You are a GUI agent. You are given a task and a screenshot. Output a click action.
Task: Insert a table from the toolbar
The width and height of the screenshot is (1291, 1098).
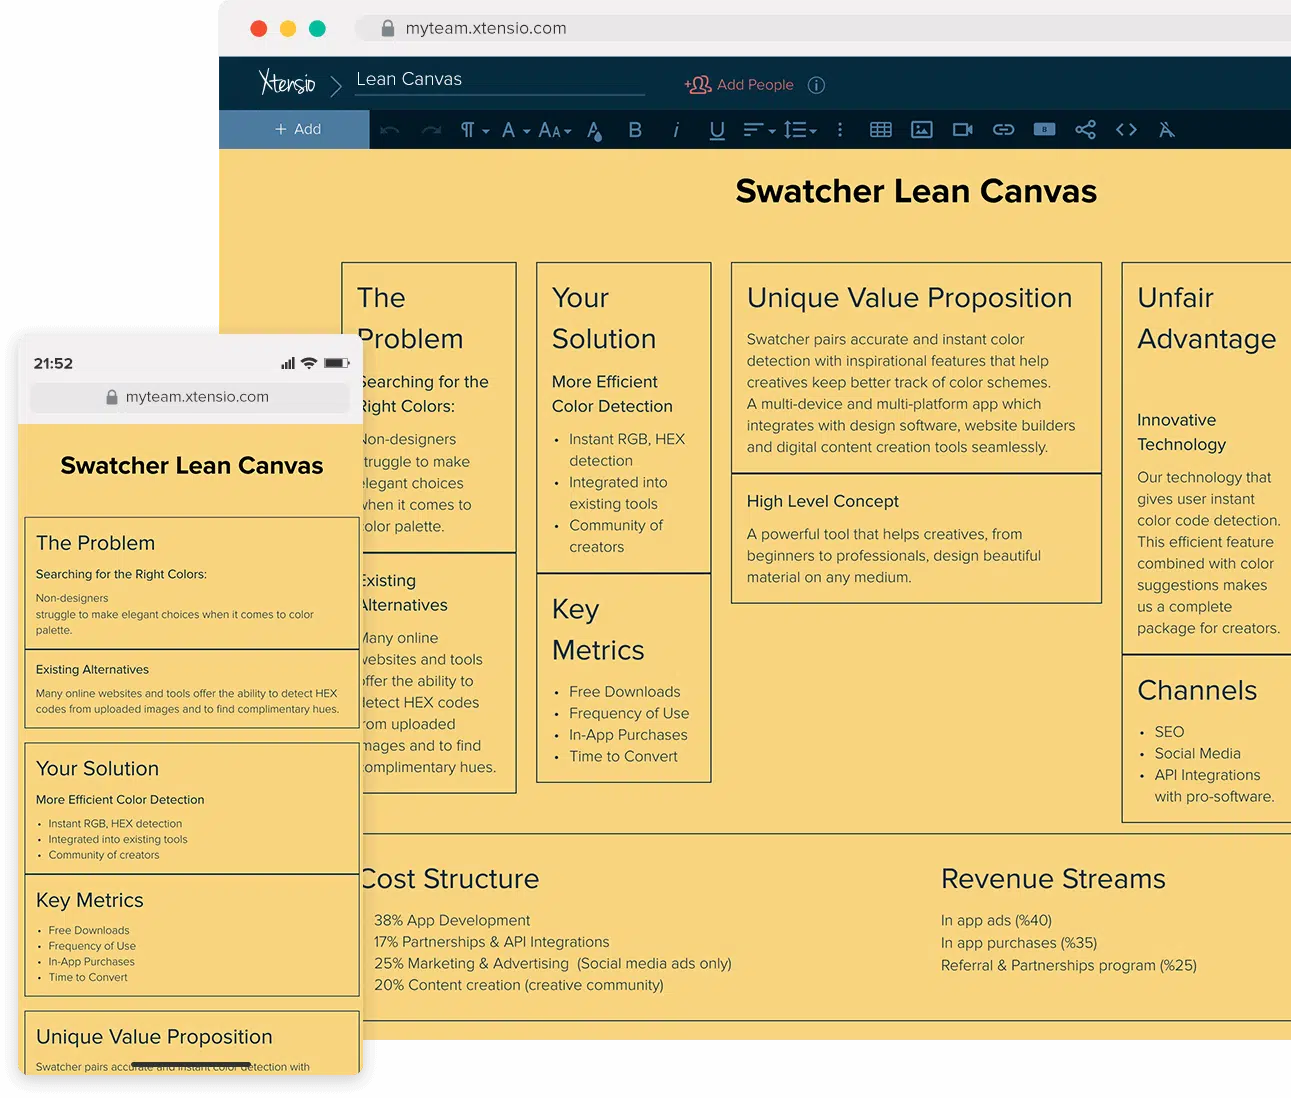point(881,129)
